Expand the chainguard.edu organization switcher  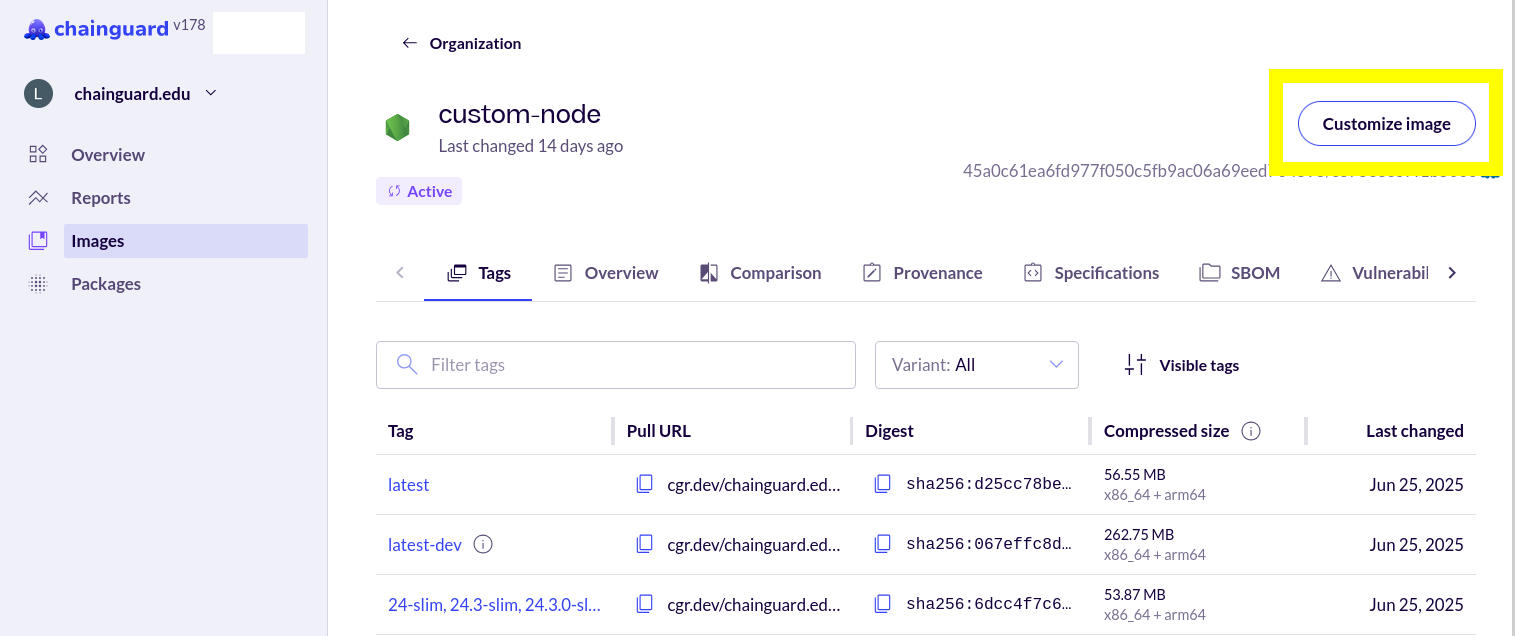pyautogui.click(x=209, y=92)
